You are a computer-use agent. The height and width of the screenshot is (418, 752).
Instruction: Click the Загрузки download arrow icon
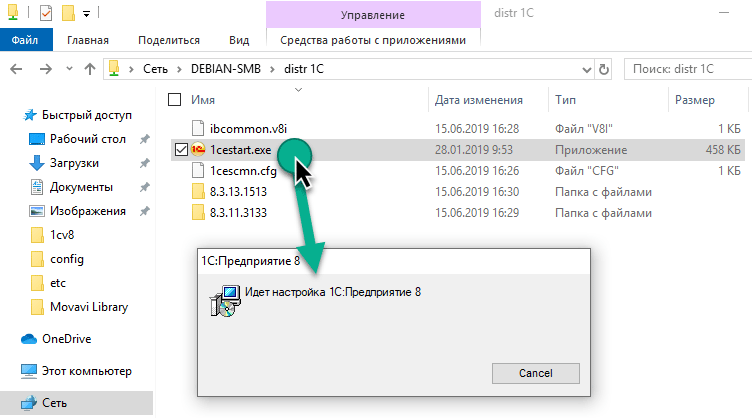[36, 163]
